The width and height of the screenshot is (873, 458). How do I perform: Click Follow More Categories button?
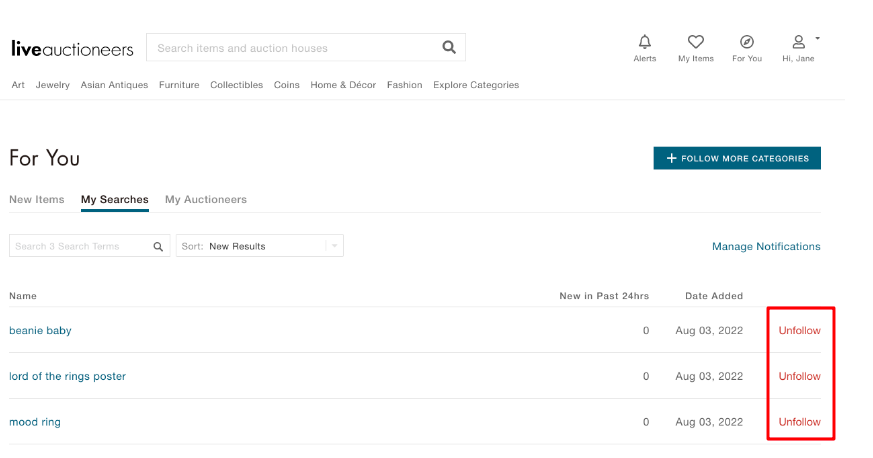point(737,158)
